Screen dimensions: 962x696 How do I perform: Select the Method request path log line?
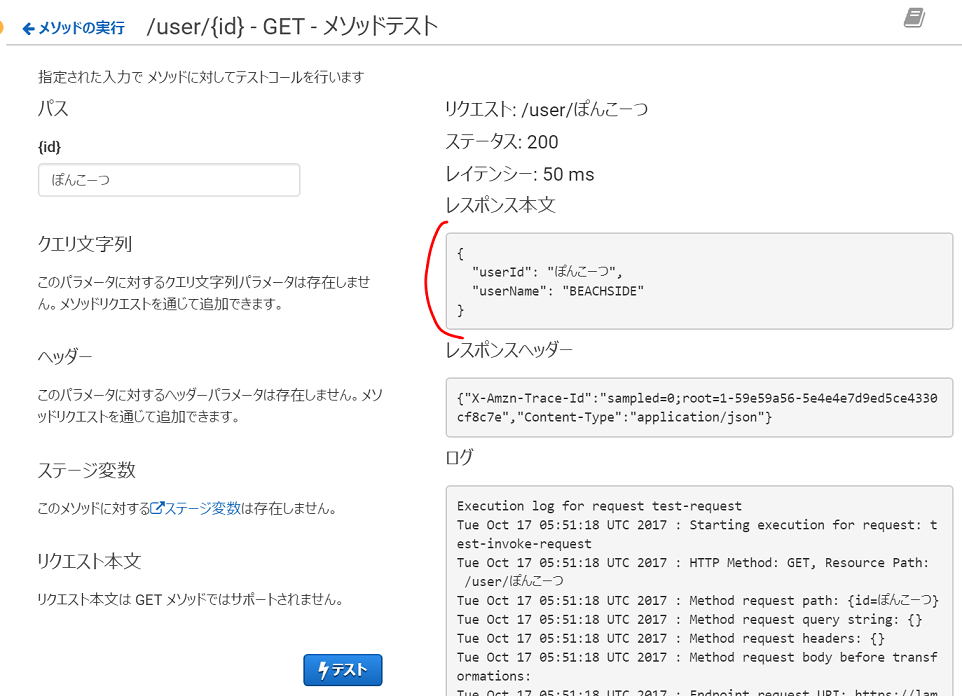(698, 600)
